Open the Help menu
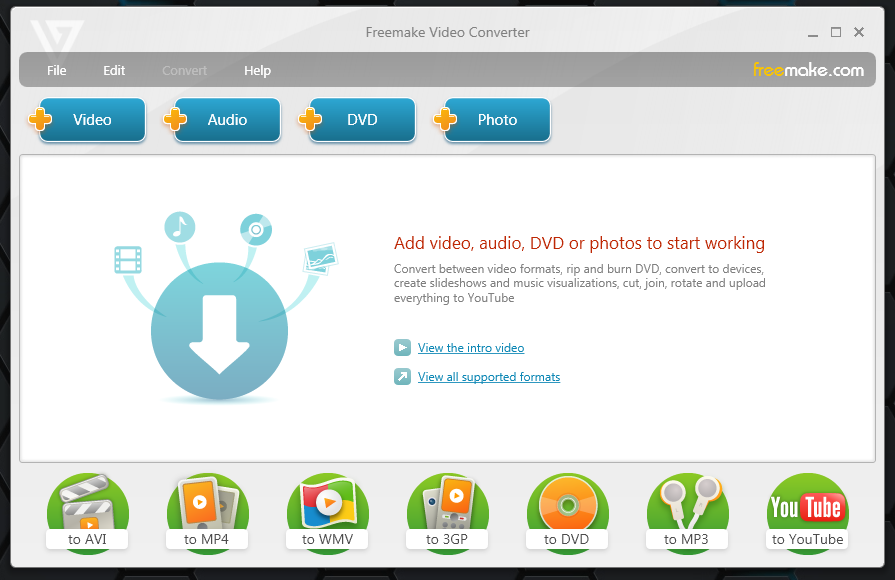The image size is (895, 580). click(257, 70)
